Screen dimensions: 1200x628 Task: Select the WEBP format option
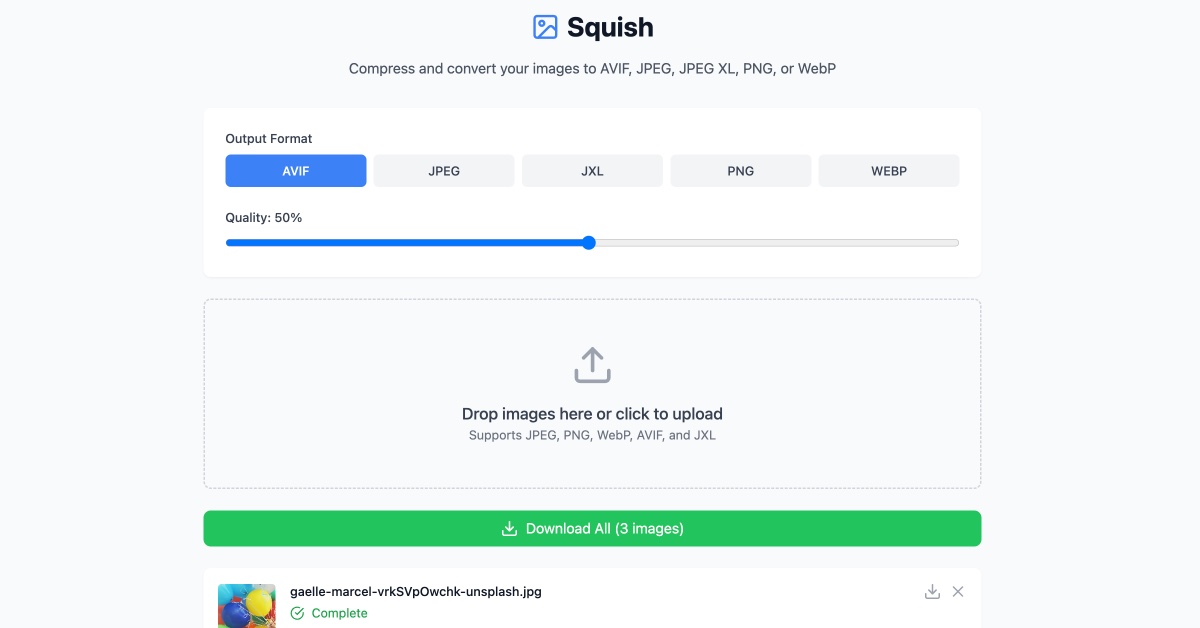click(x=888, y=170)
